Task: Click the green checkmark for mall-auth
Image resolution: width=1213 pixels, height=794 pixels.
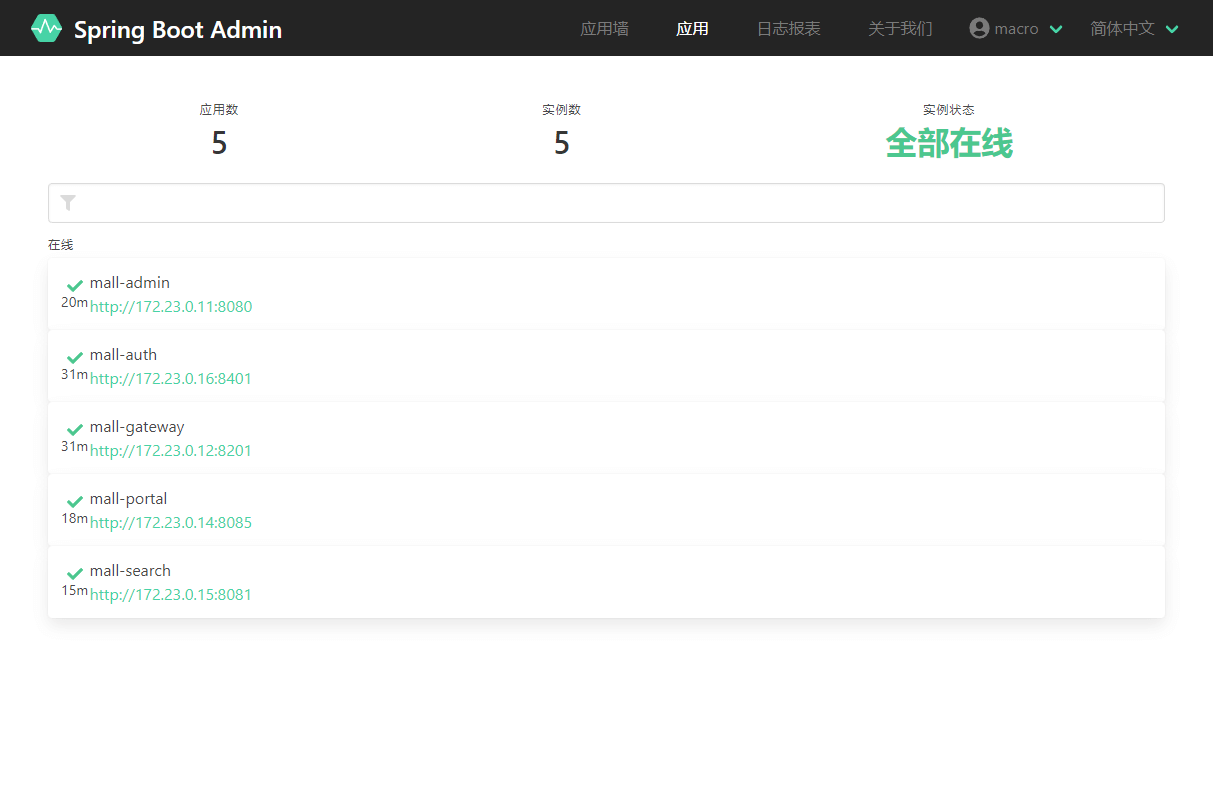Action: click(x=74, y=357)
